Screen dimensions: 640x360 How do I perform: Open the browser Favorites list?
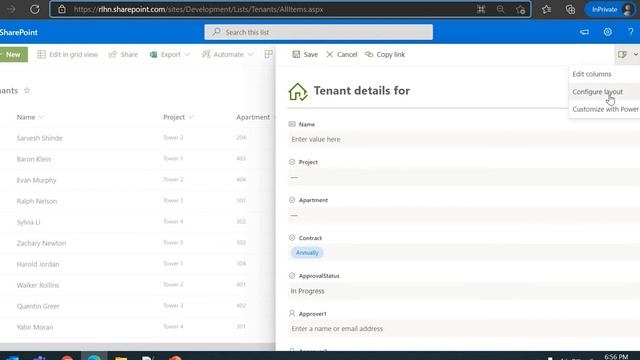pyautogui.click(x=547, y=9)
